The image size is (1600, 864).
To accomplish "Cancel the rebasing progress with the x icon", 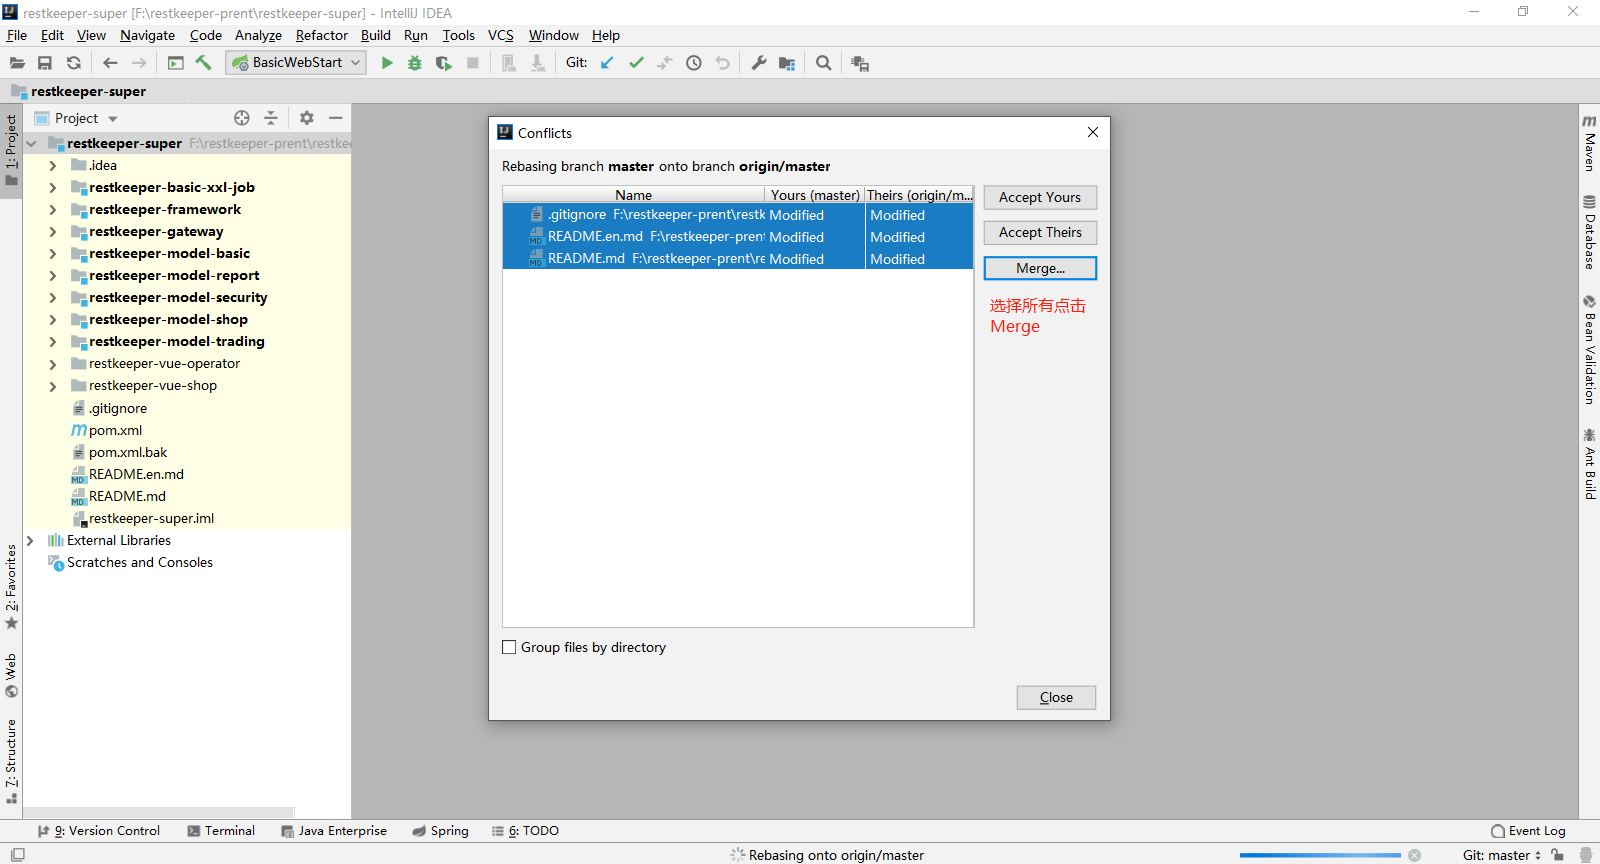I will [1414, 855].
